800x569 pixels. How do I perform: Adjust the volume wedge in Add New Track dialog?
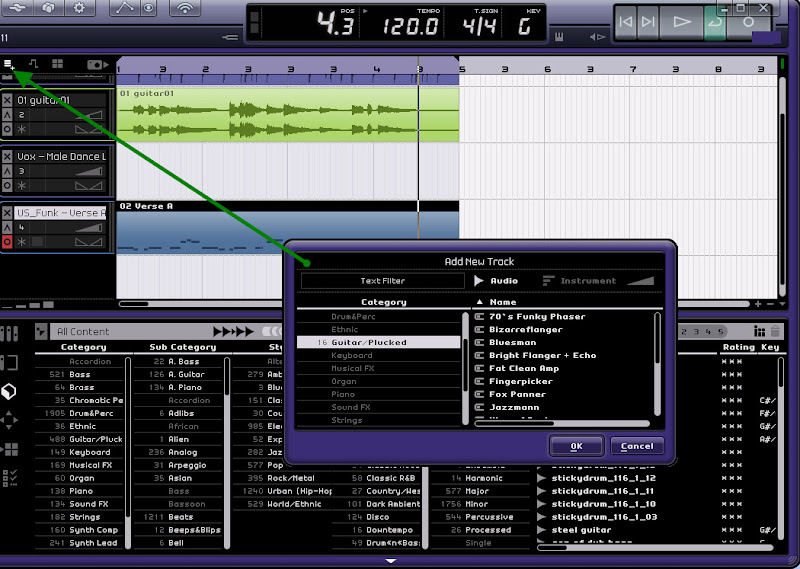pyautogui.click(x=640, y=280)
